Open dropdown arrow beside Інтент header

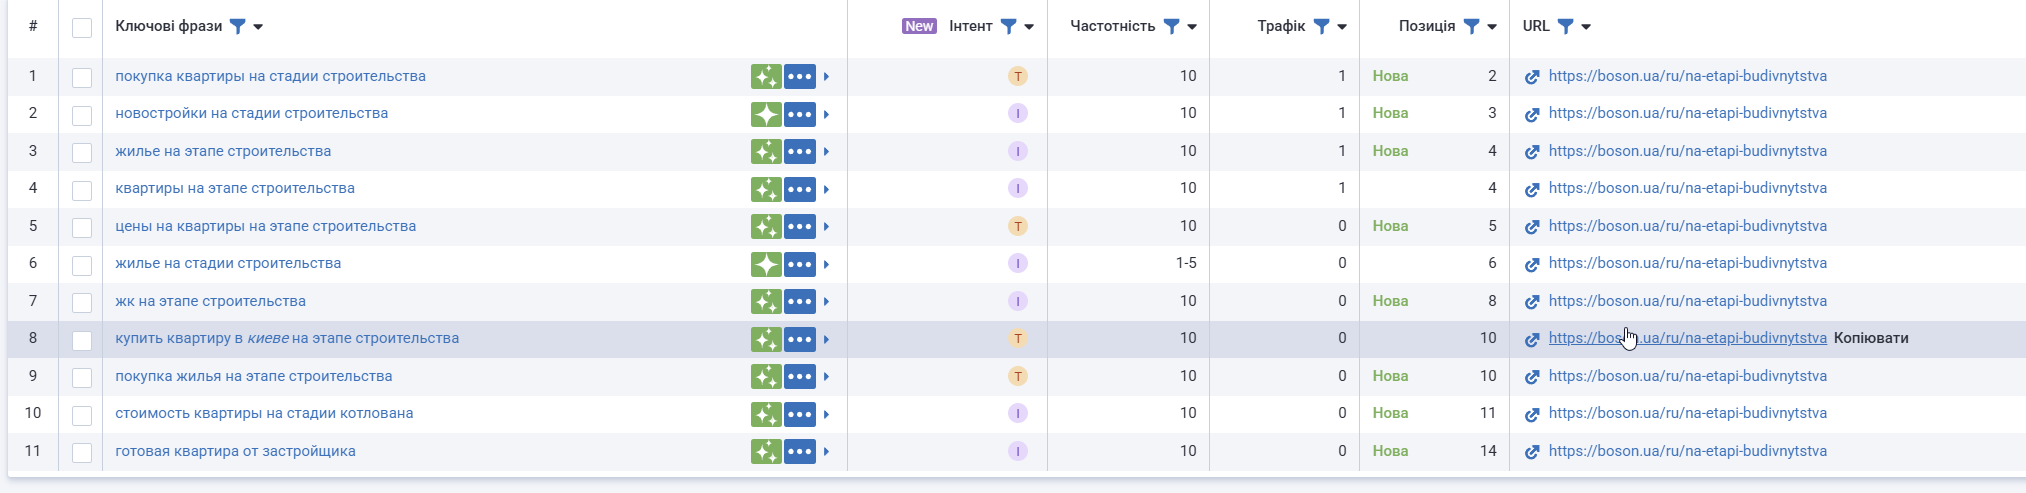[1029, 27]
